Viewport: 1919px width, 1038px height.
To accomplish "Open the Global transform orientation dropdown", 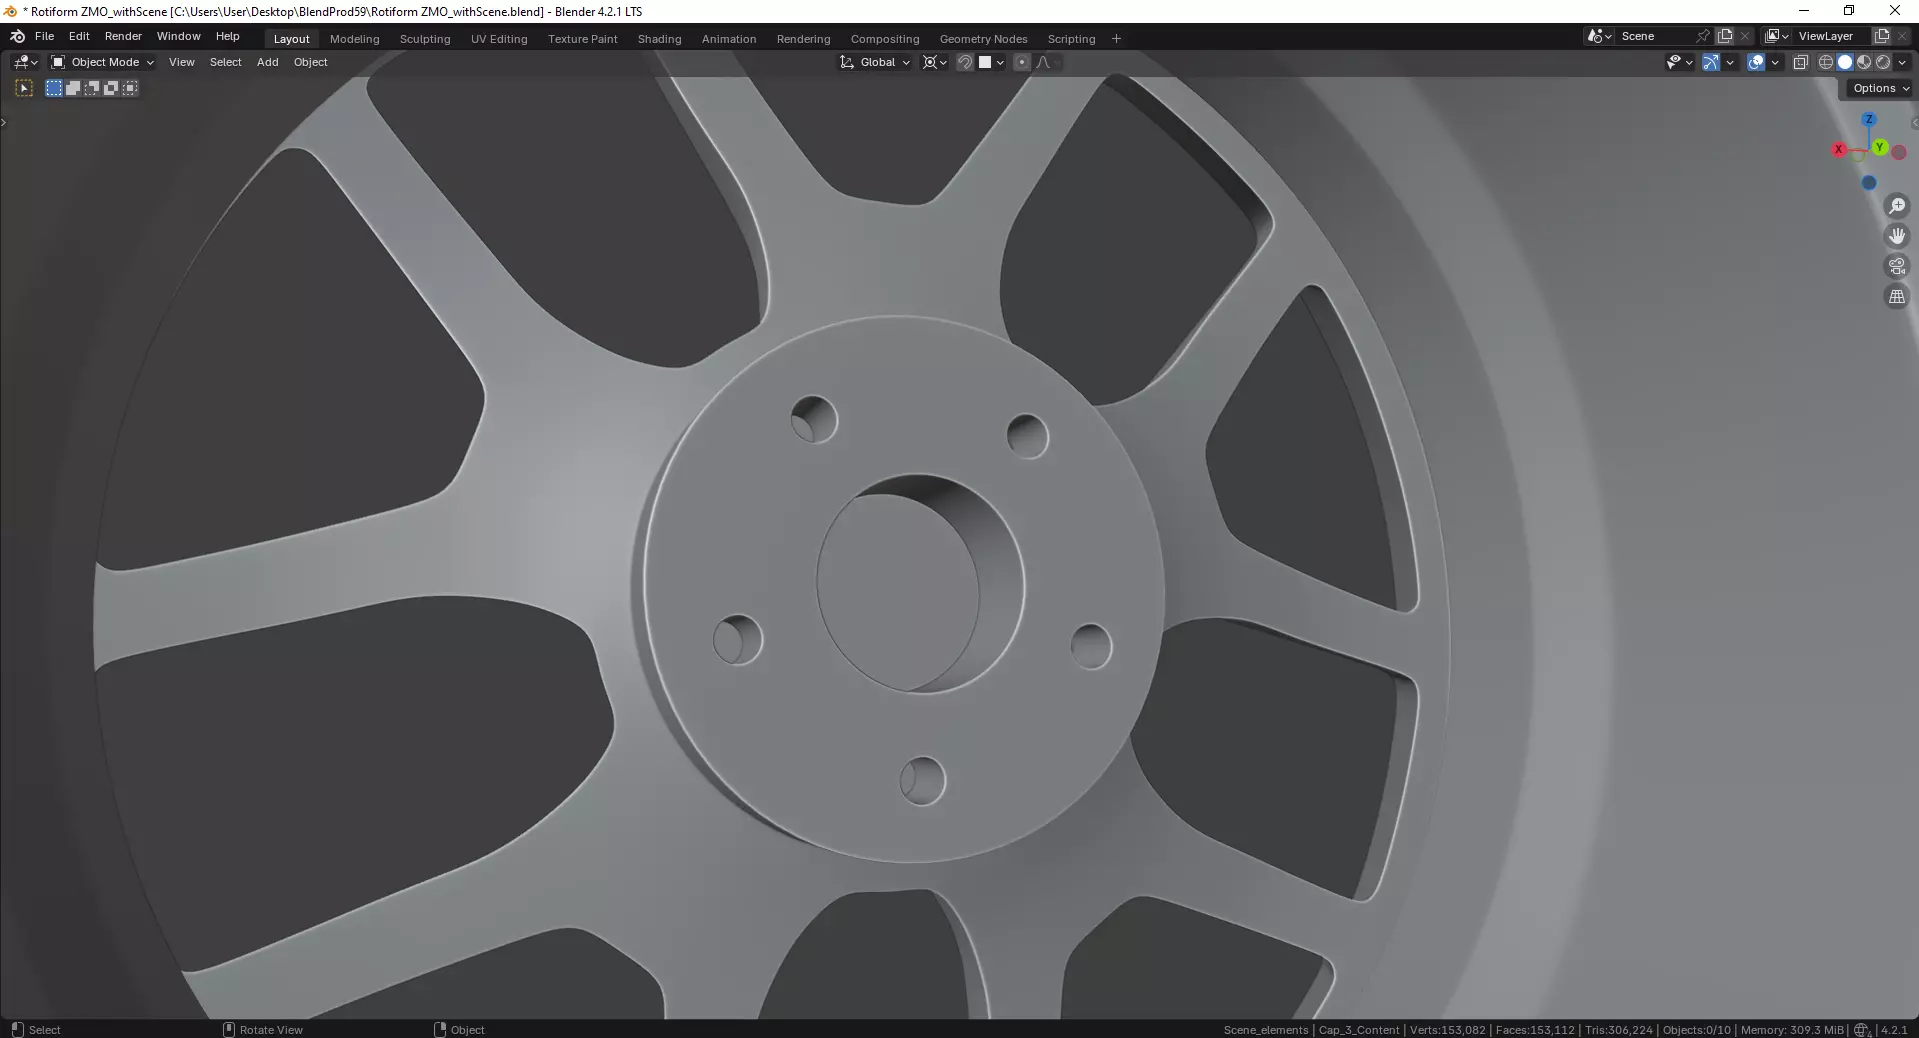I will tap(875, 62).
